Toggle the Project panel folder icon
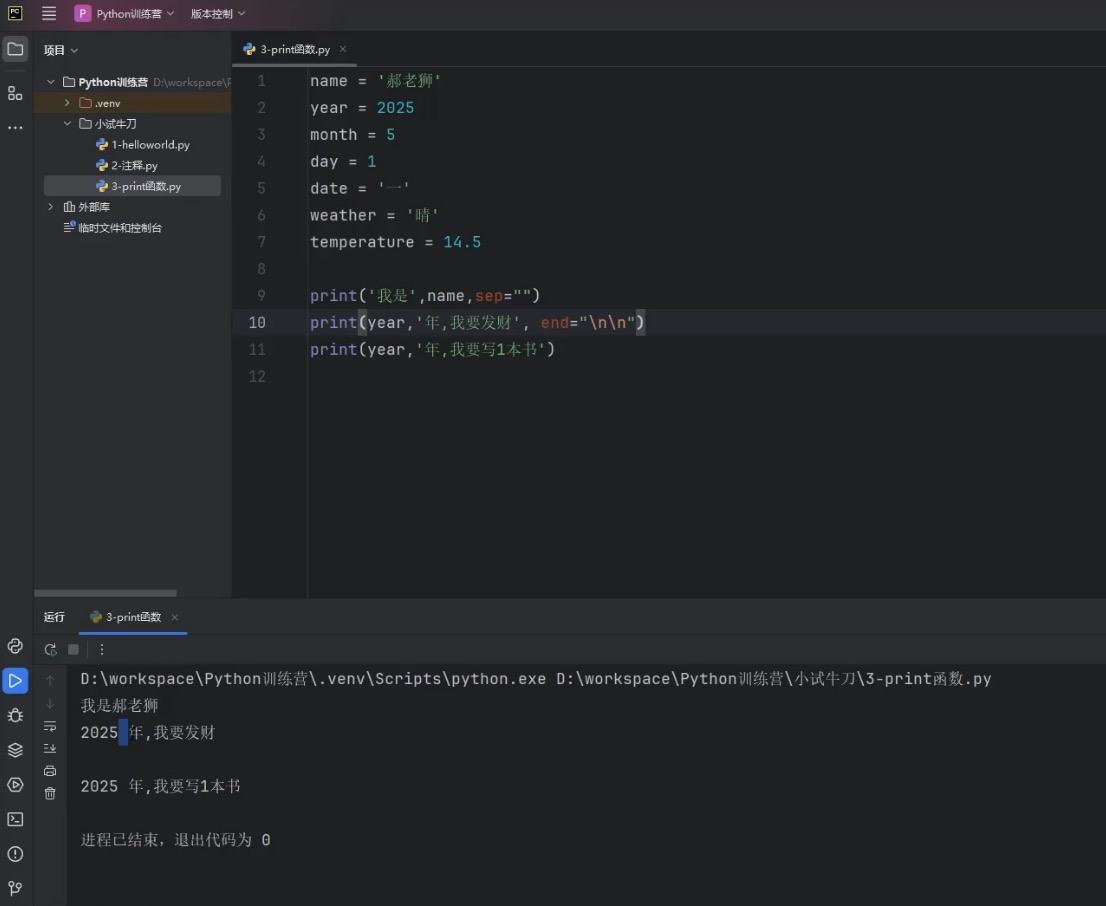 tap(15, 49)
